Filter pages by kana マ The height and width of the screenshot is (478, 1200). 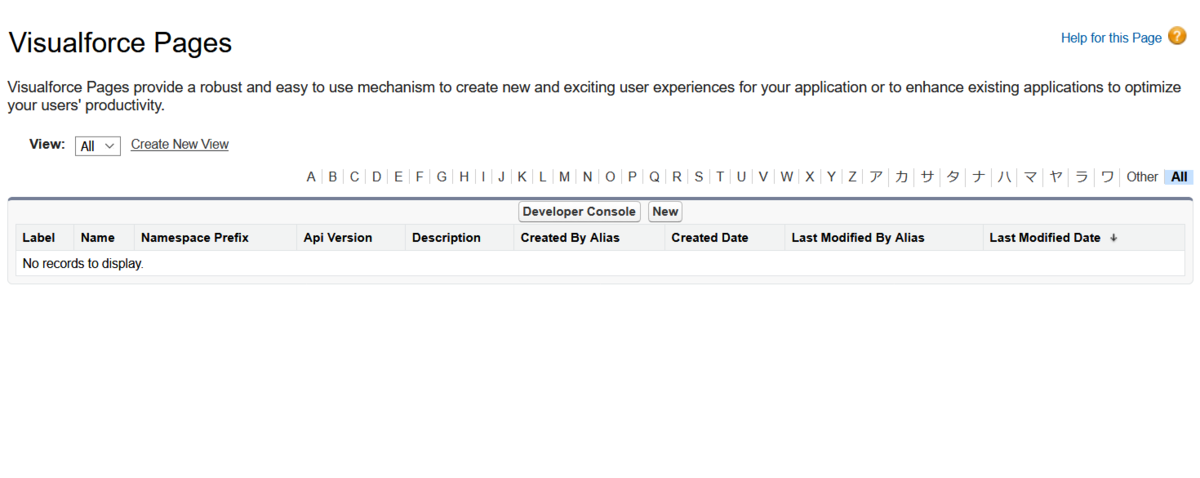[x=1030, y=177]
